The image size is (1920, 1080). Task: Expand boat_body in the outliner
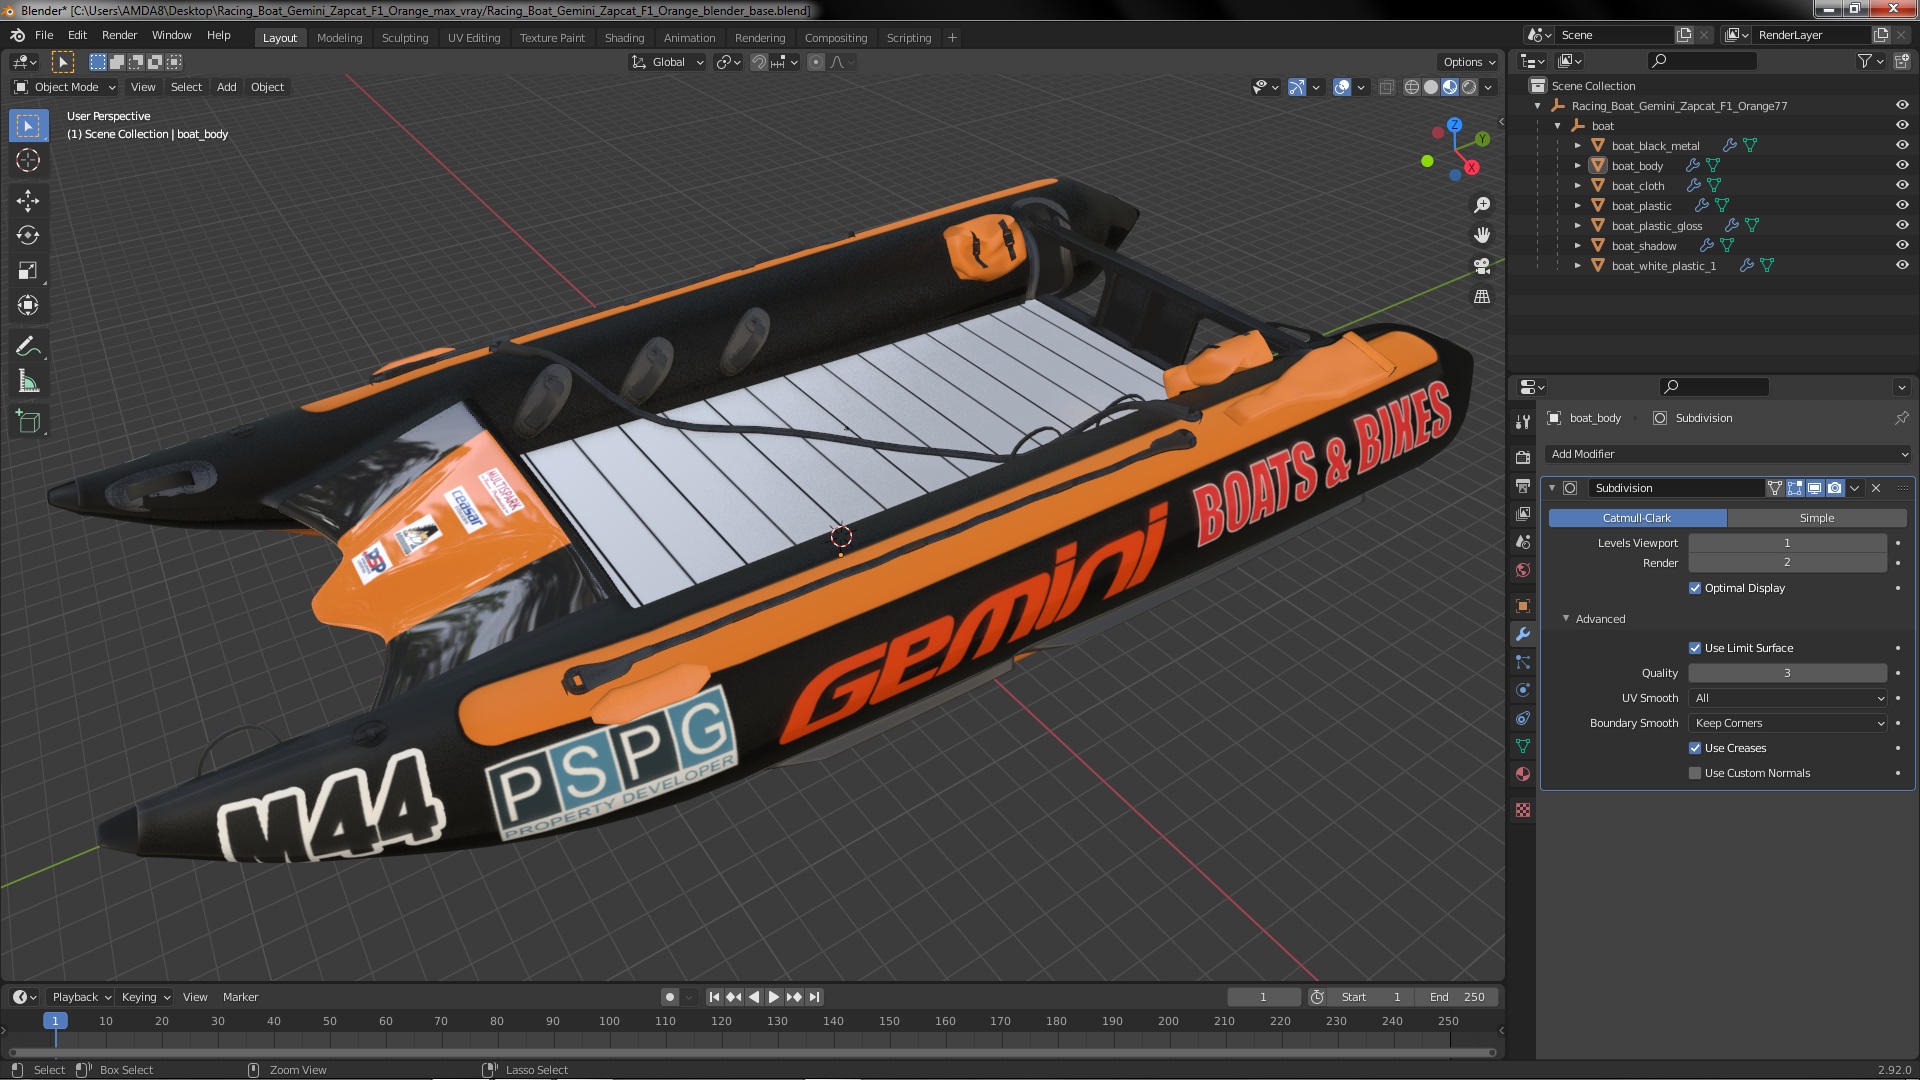coord(1578,166)
